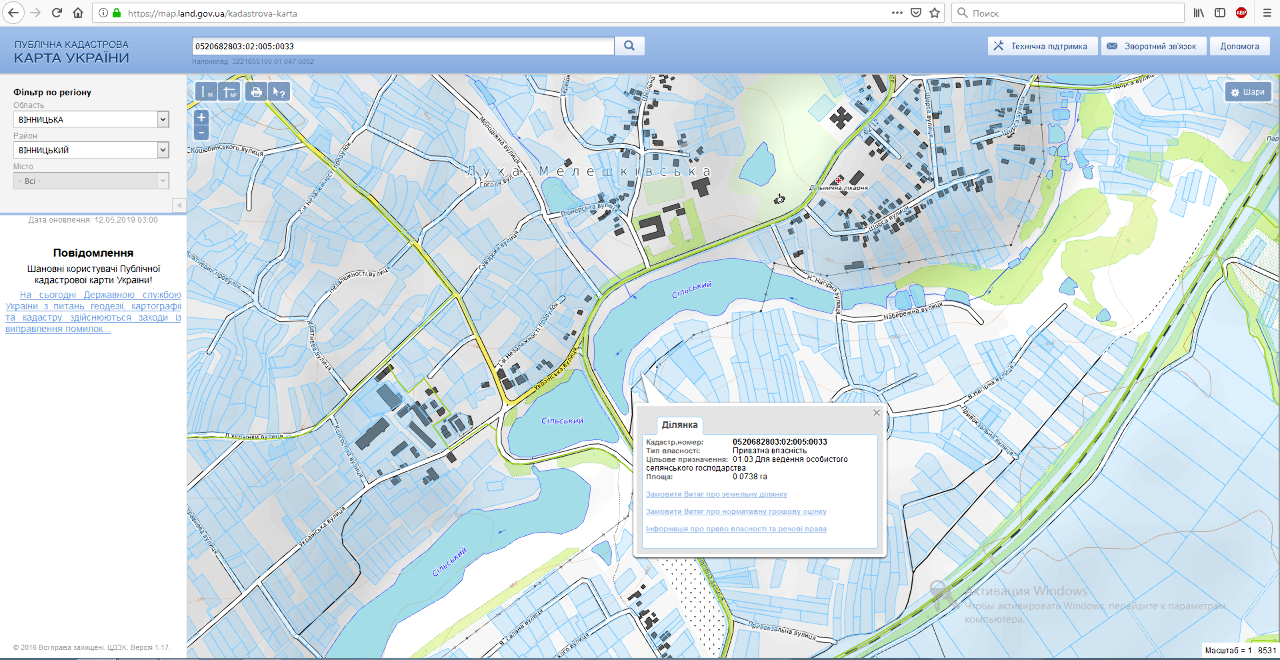1280x660 pixels.
Task: Click the Технічна підтримка button
Action: click(x=1041, y=46)
